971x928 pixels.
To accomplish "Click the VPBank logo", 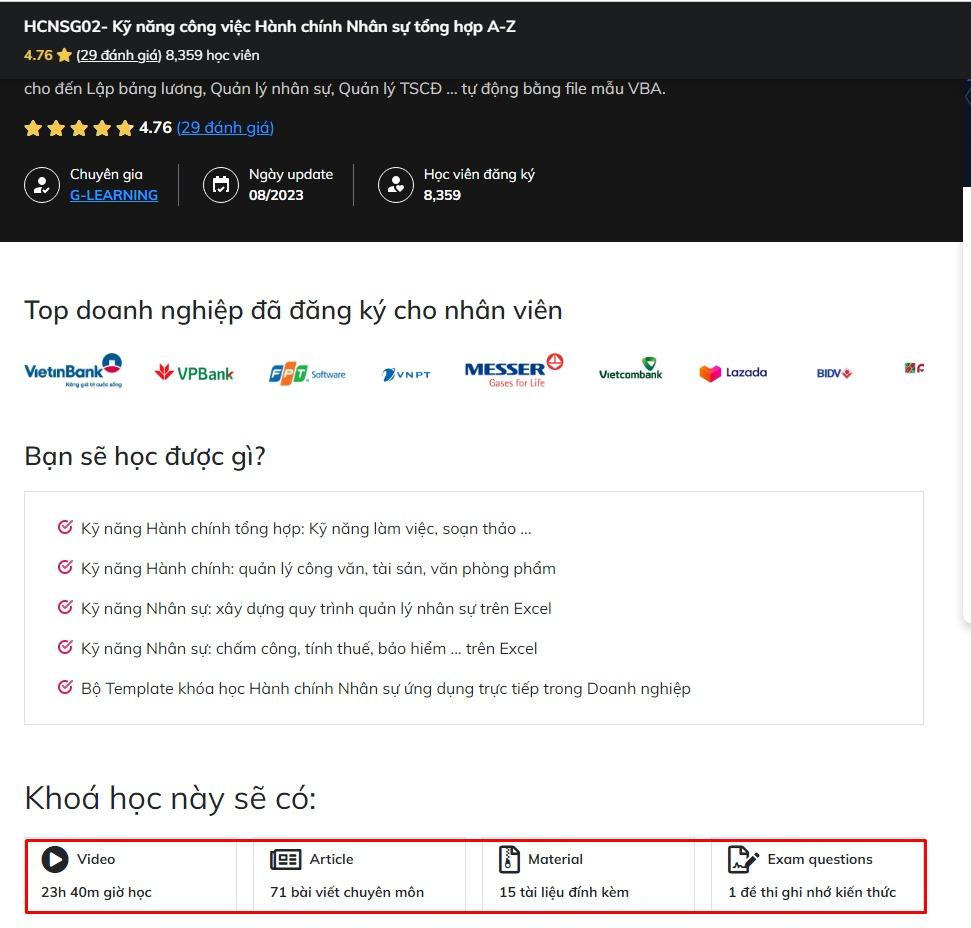I will click(194, 373).
